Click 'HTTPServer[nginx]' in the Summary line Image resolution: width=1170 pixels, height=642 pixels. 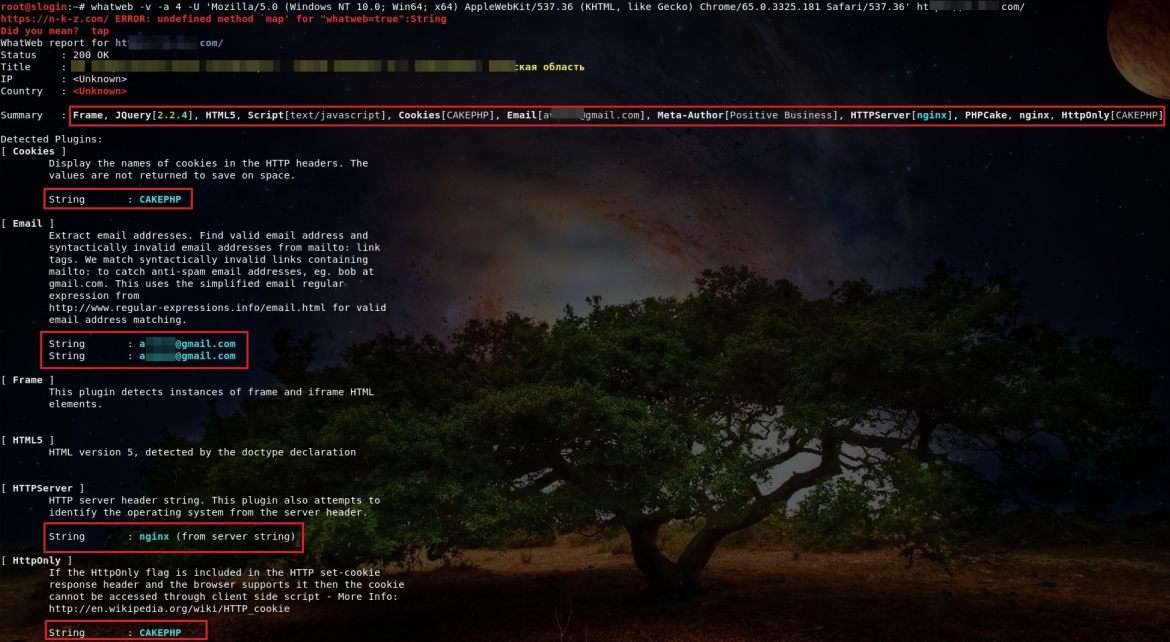point(901,115)
